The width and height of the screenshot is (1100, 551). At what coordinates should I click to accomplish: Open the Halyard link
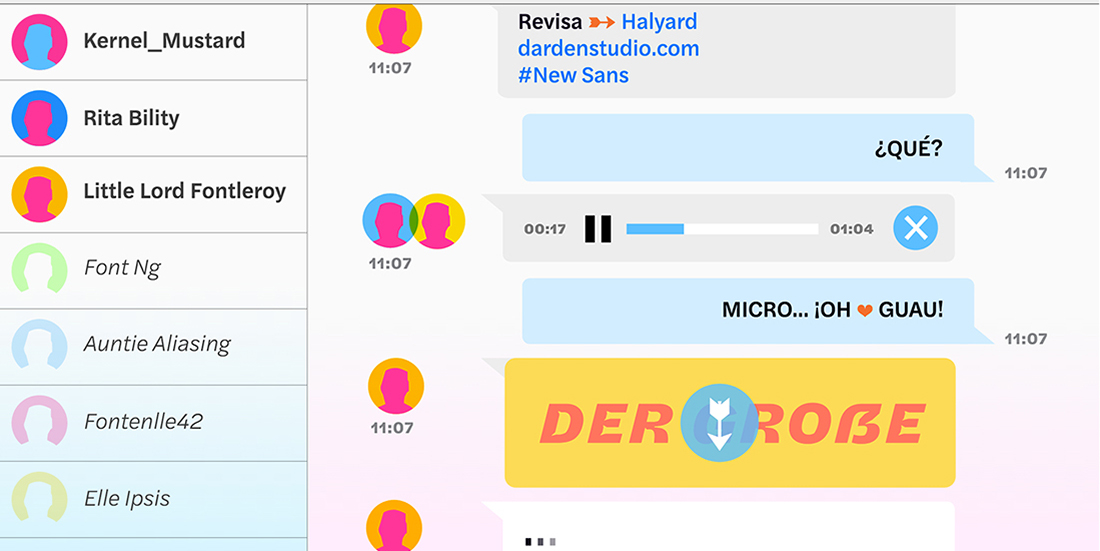pyautogui.click(x=659, y=22)
